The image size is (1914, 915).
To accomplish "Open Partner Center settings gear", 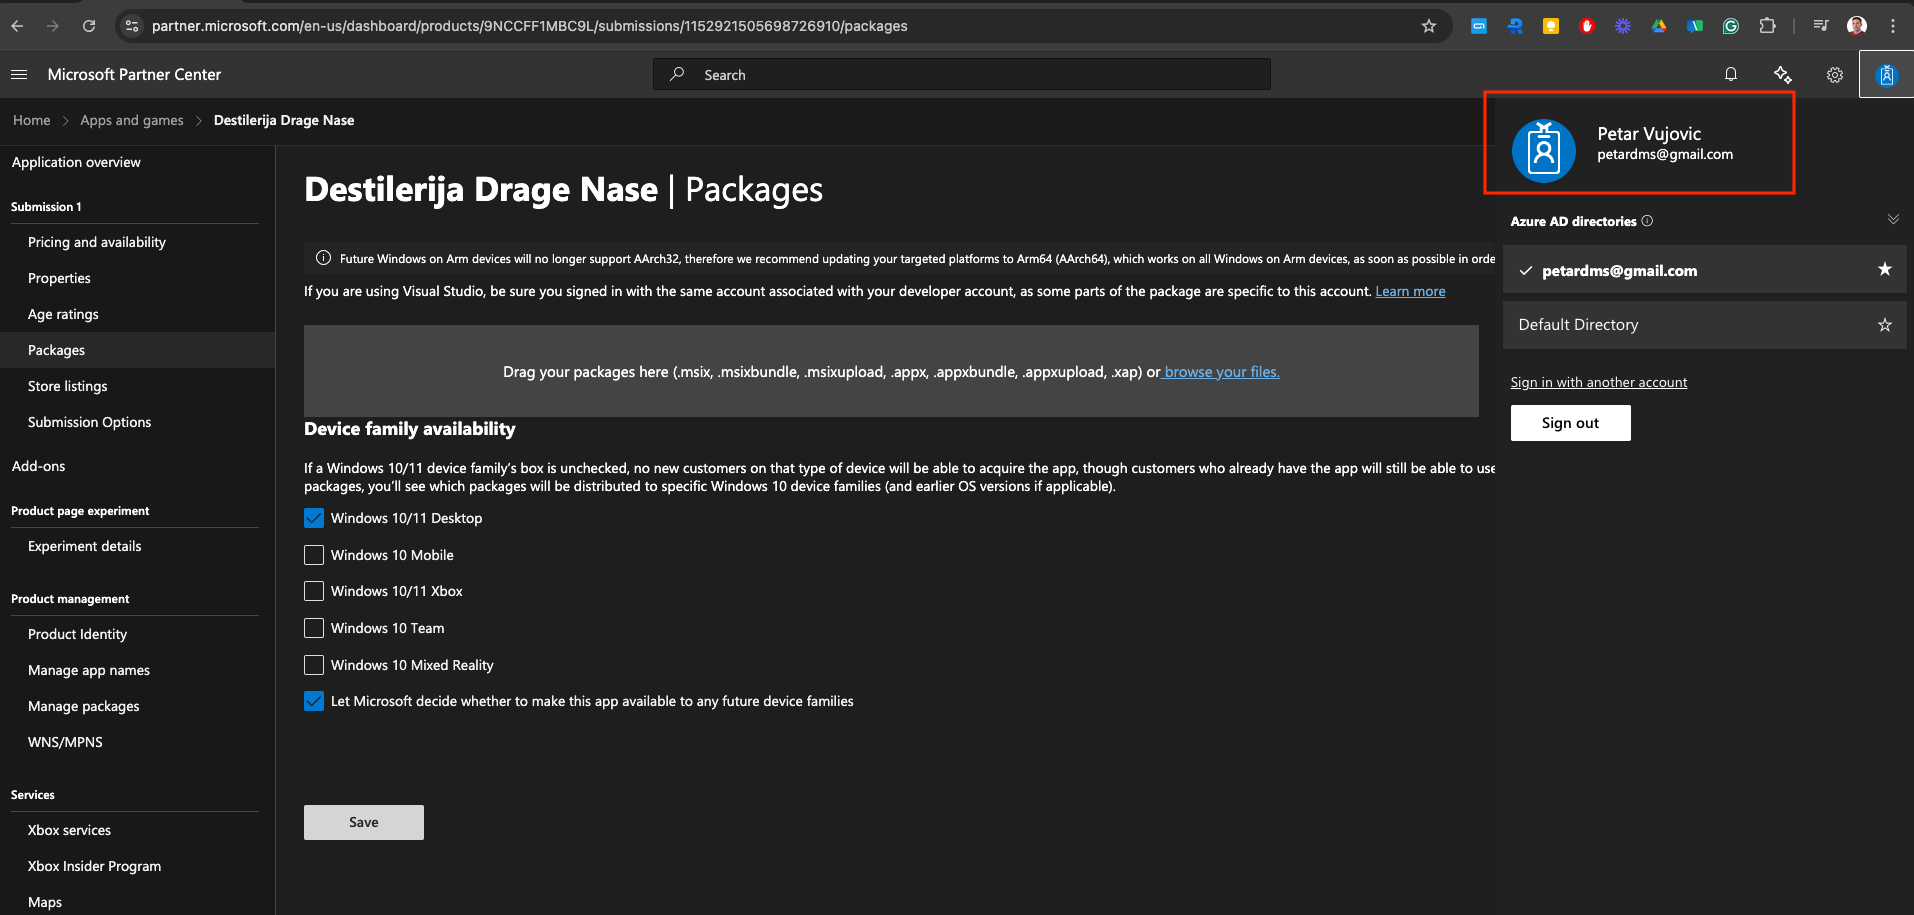I will click(x=1834, y=74).
